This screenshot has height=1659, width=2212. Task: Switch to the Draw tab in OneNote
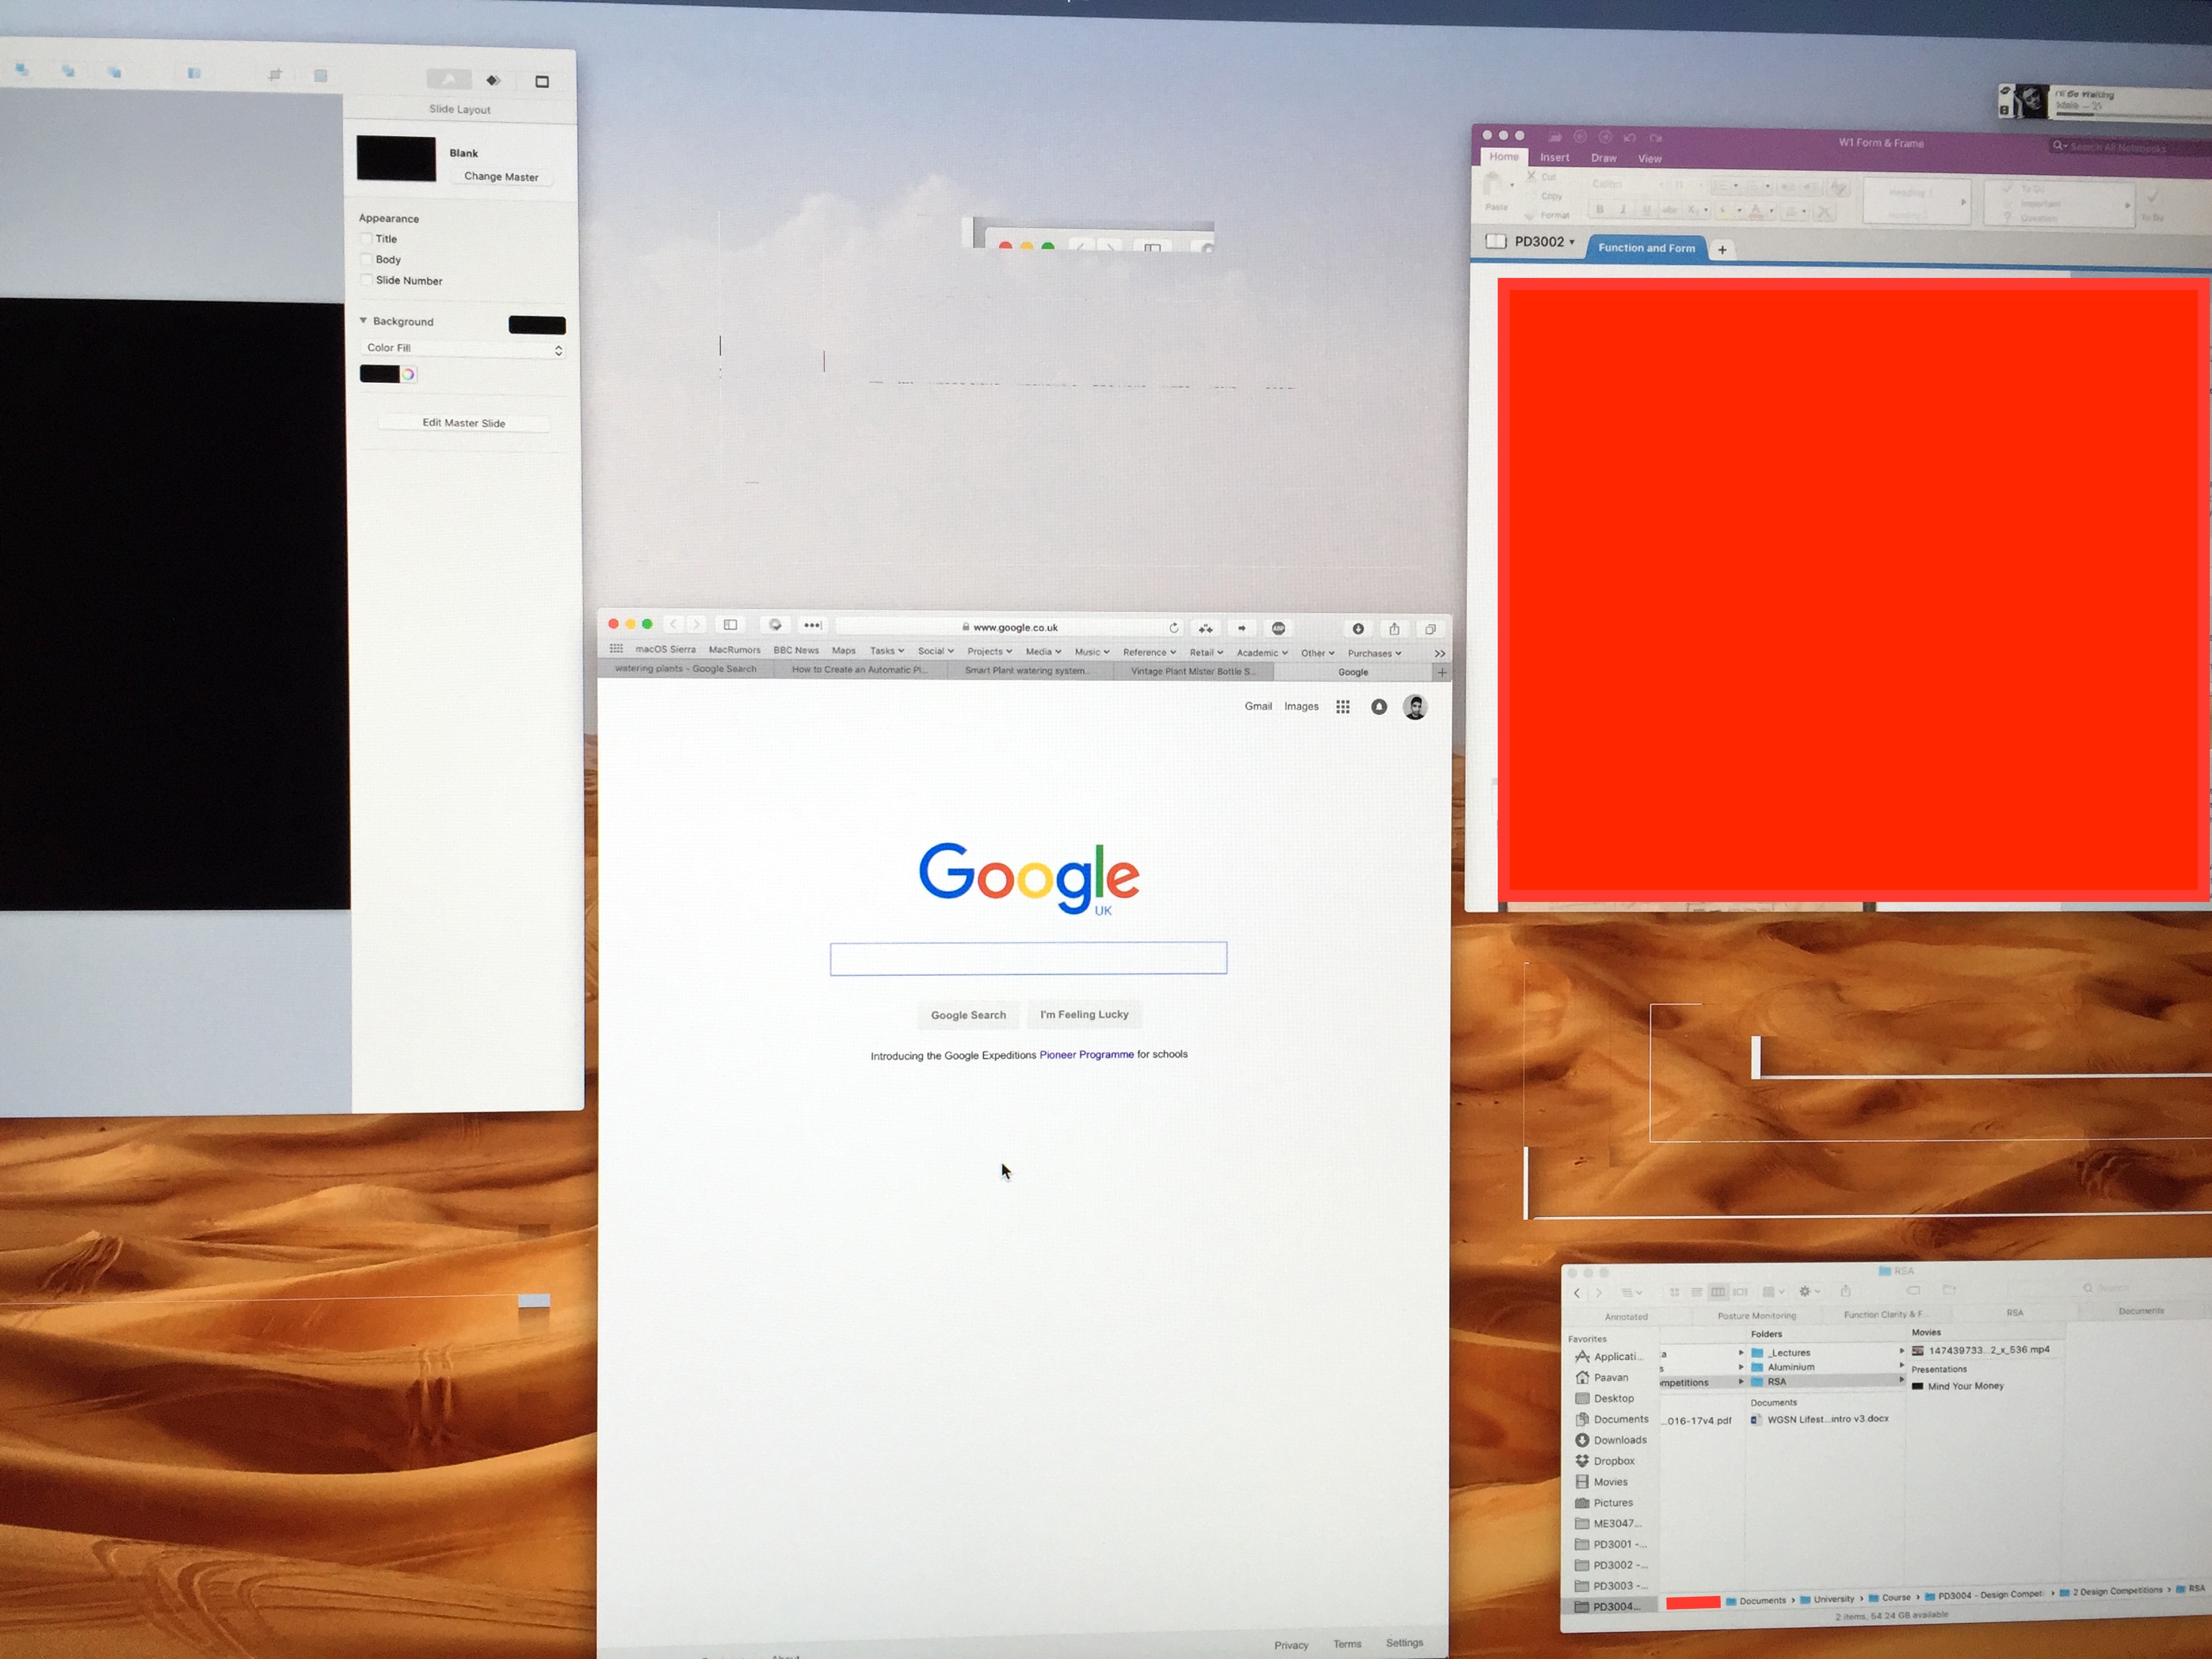[1604, 158]
